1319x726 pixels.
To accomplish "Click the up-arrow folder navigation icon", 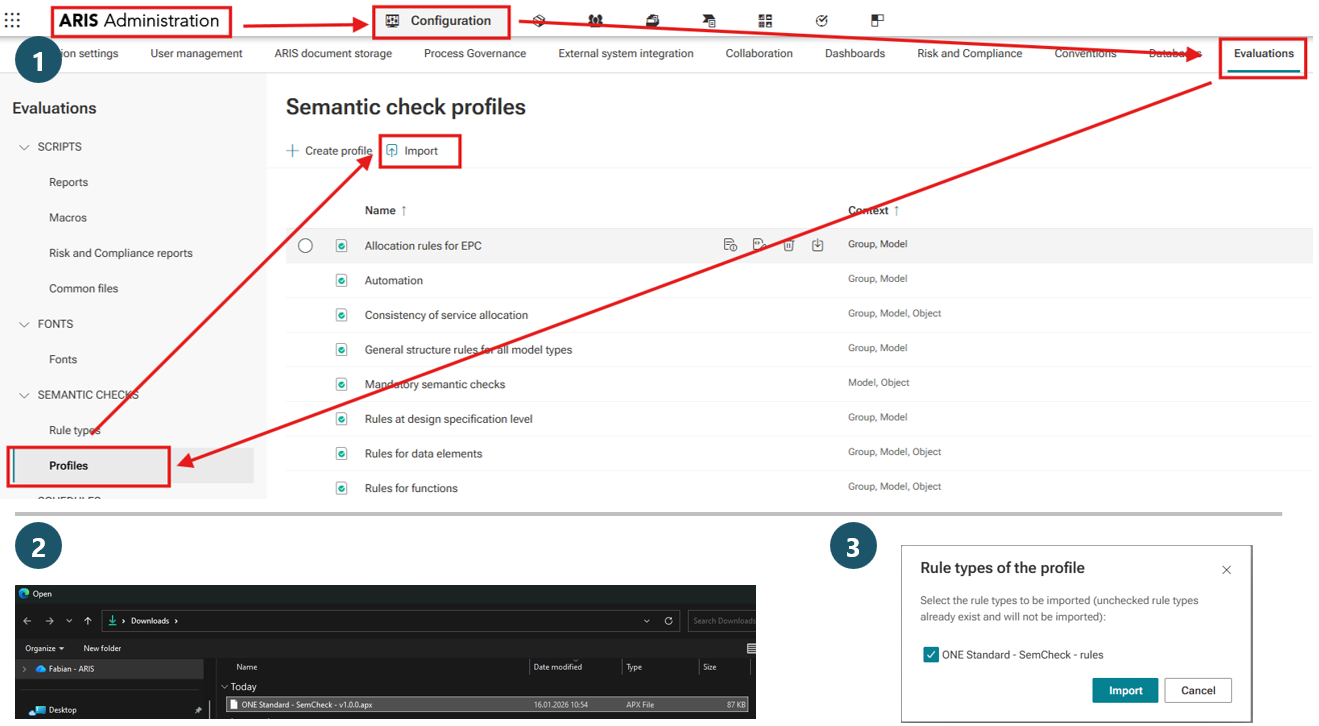I will click(88, 621).
